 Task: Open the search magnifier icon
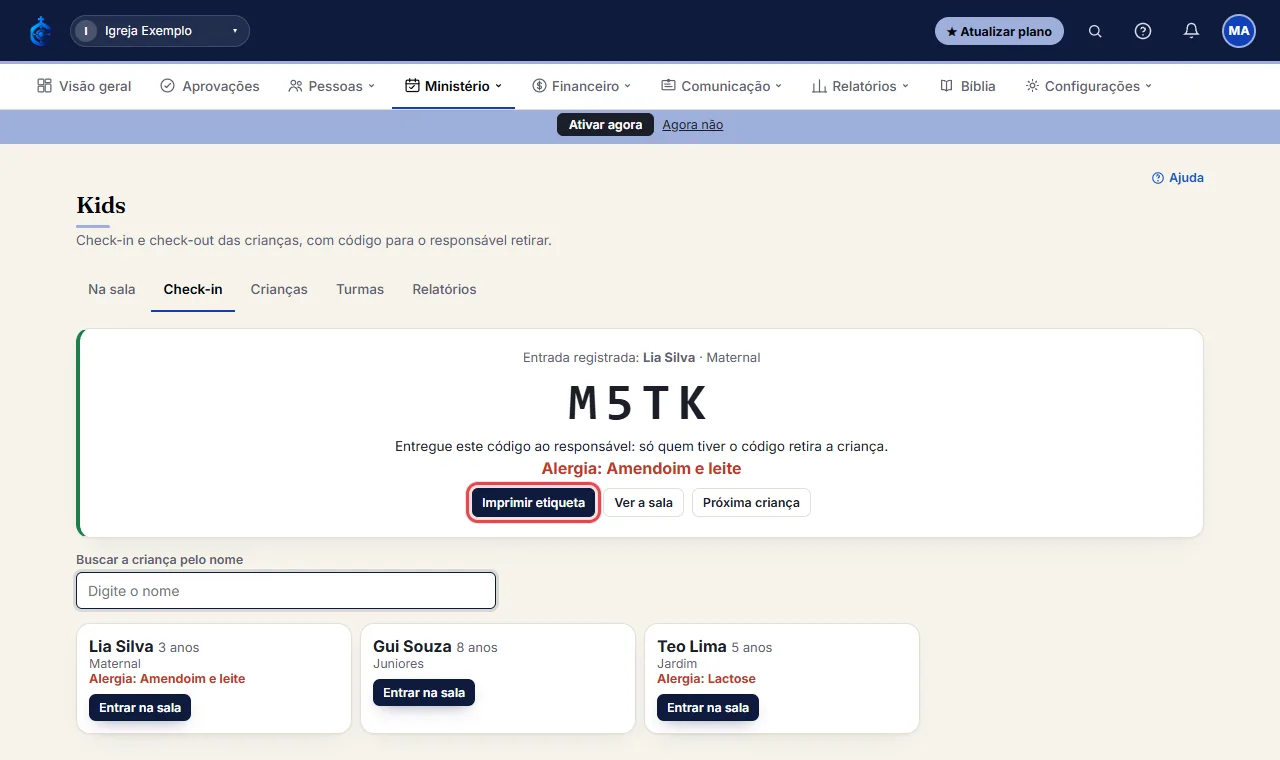coord(1095,31)
